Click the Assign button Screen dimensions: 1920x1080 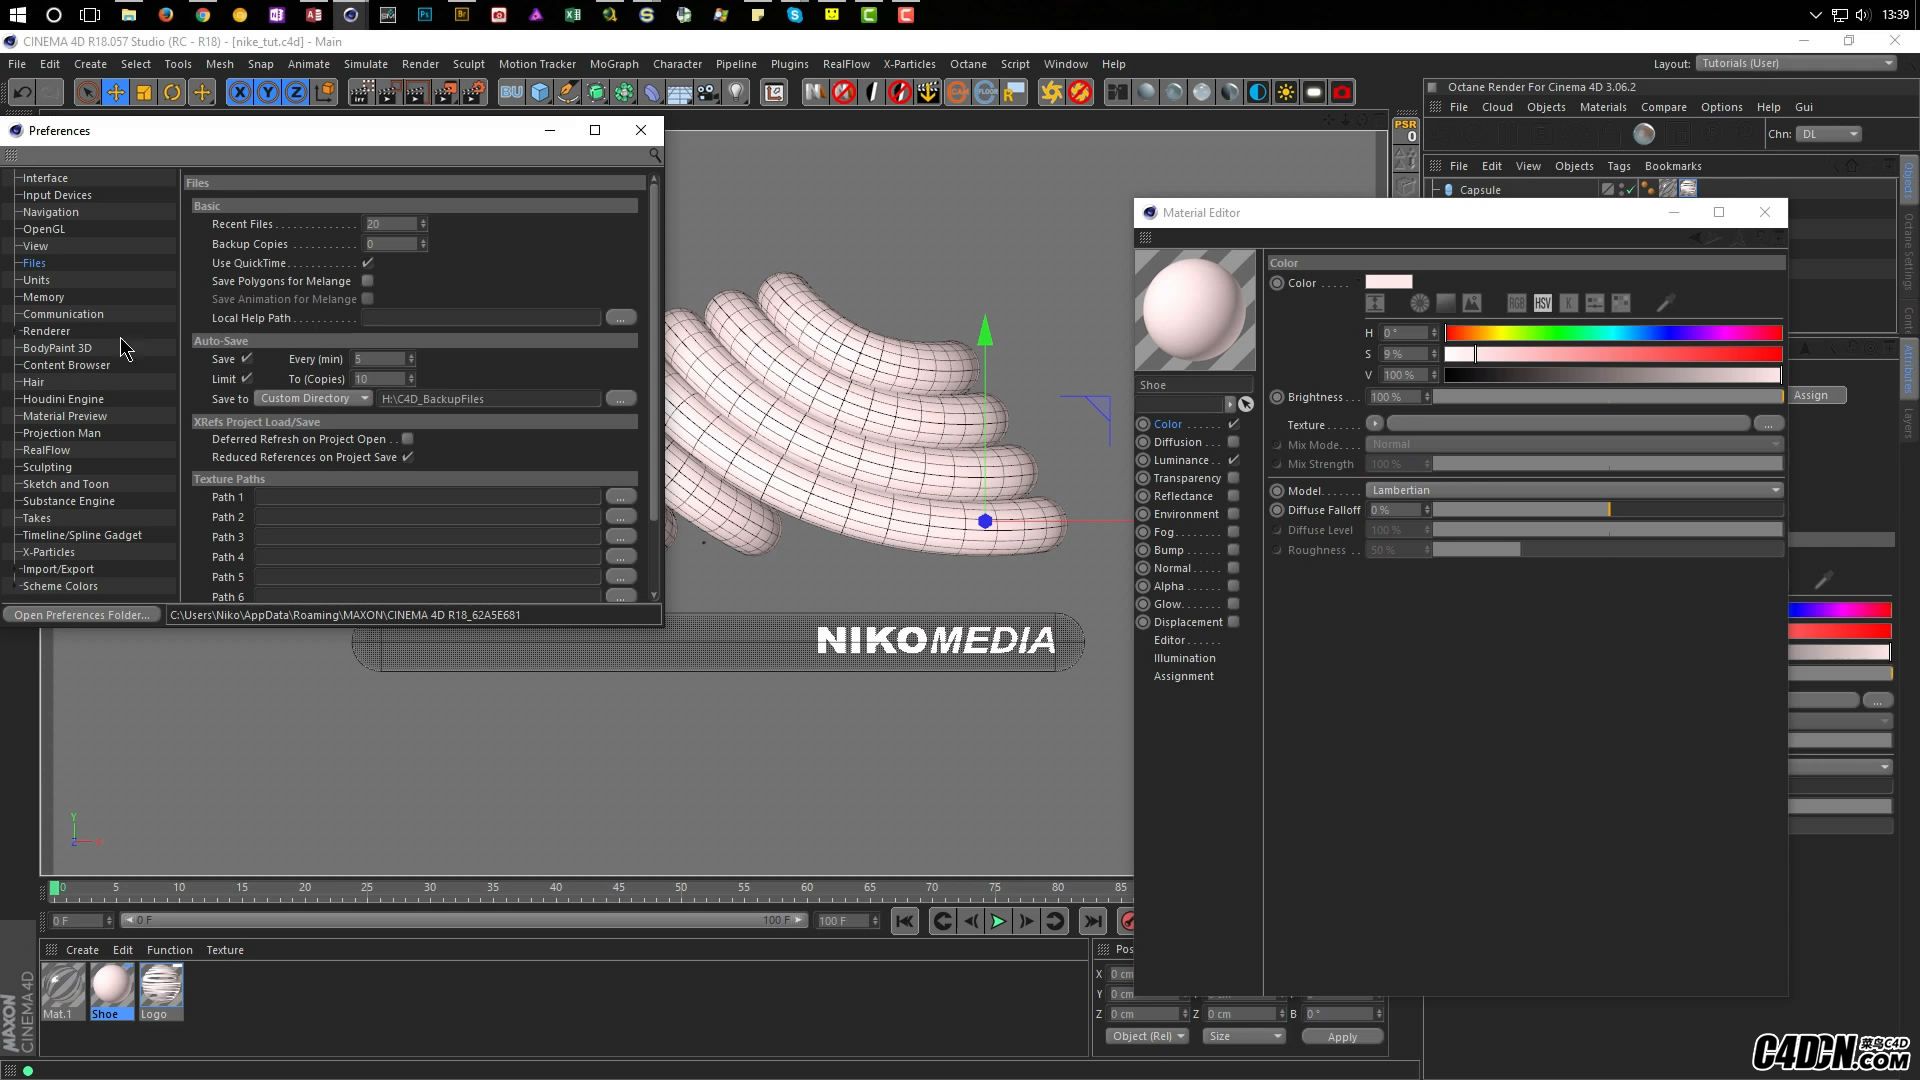coord(1818,395)
